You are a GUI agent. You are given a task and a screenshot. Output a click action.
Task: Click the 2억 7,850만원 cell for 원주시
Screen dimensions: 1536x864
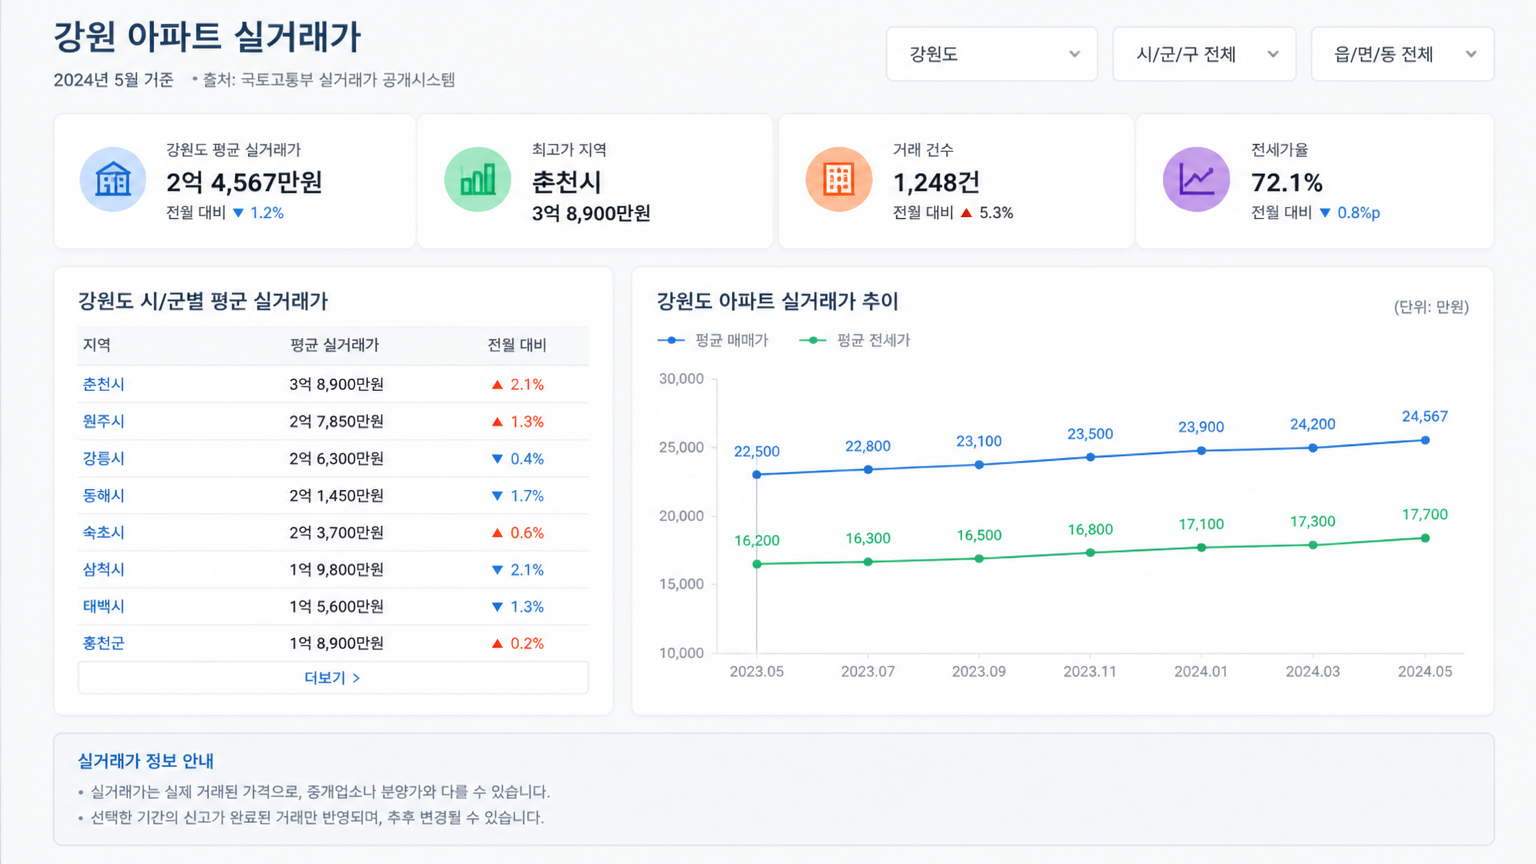336,421
